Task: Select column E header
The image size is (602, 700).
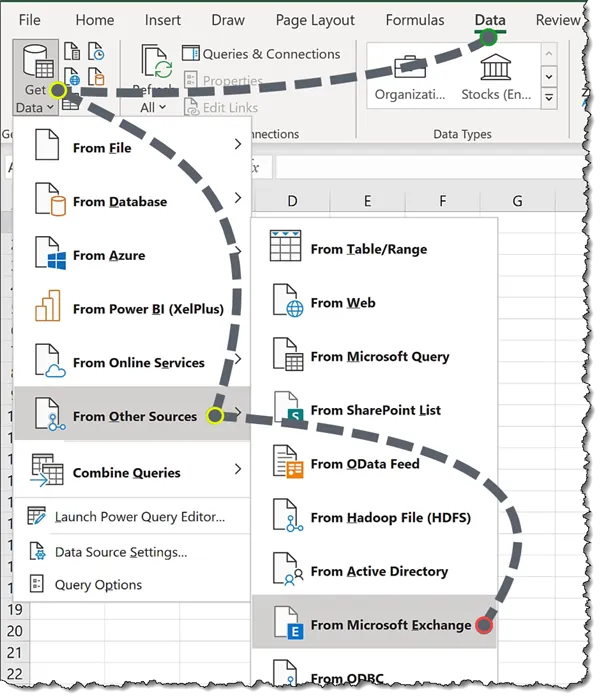Action: [x=367, y=202]
